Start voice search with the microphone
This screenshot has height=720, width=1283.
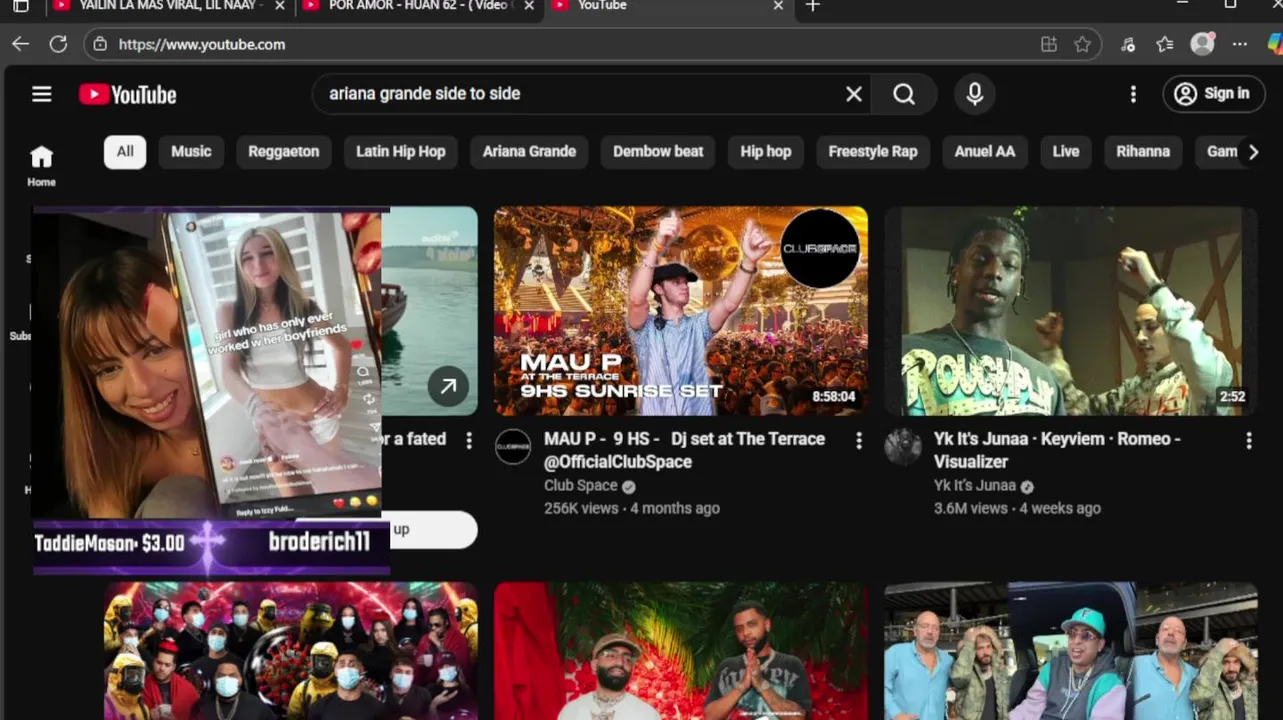coord(975,94)
